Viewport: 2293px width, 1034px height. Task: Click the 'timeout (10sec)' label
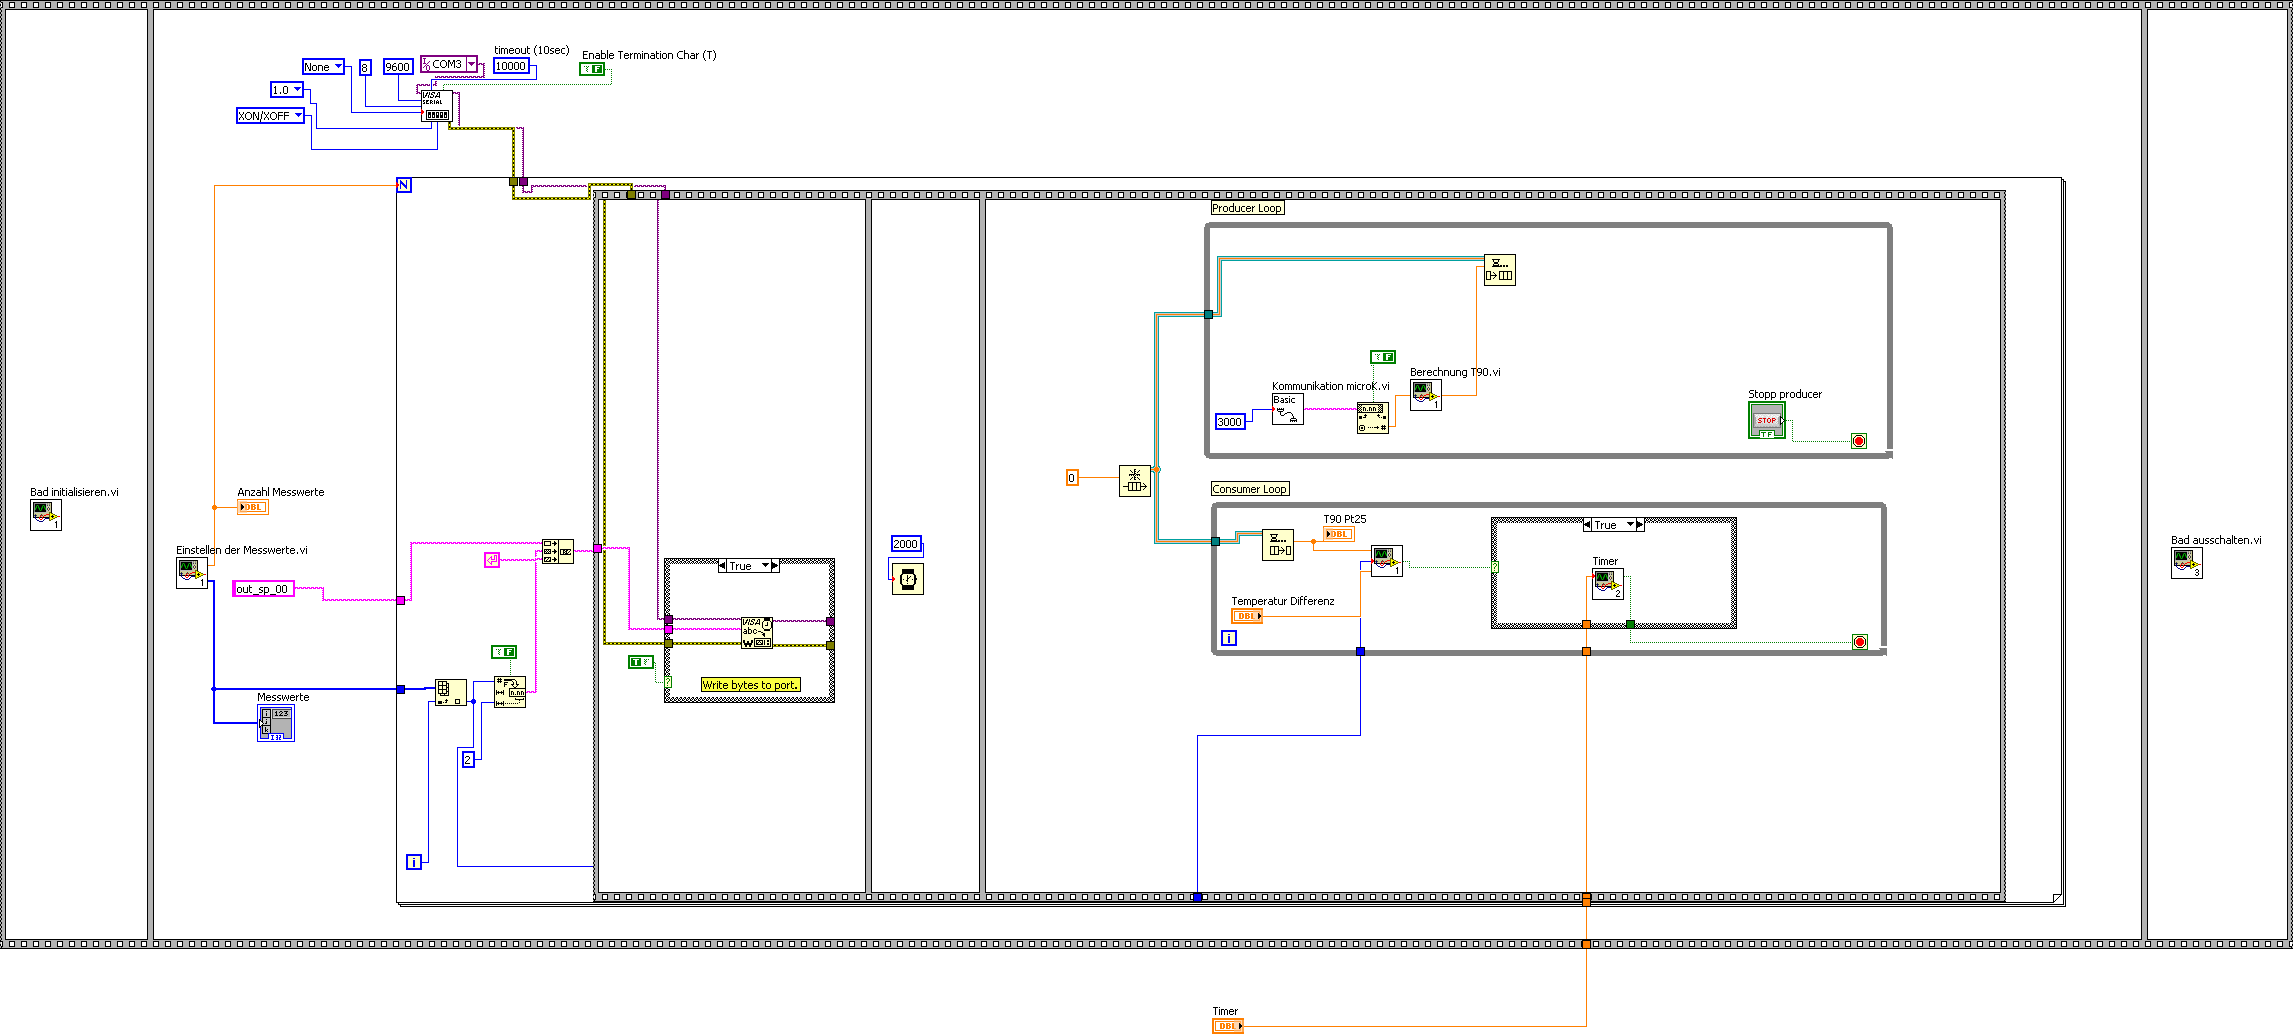[532, 50]
